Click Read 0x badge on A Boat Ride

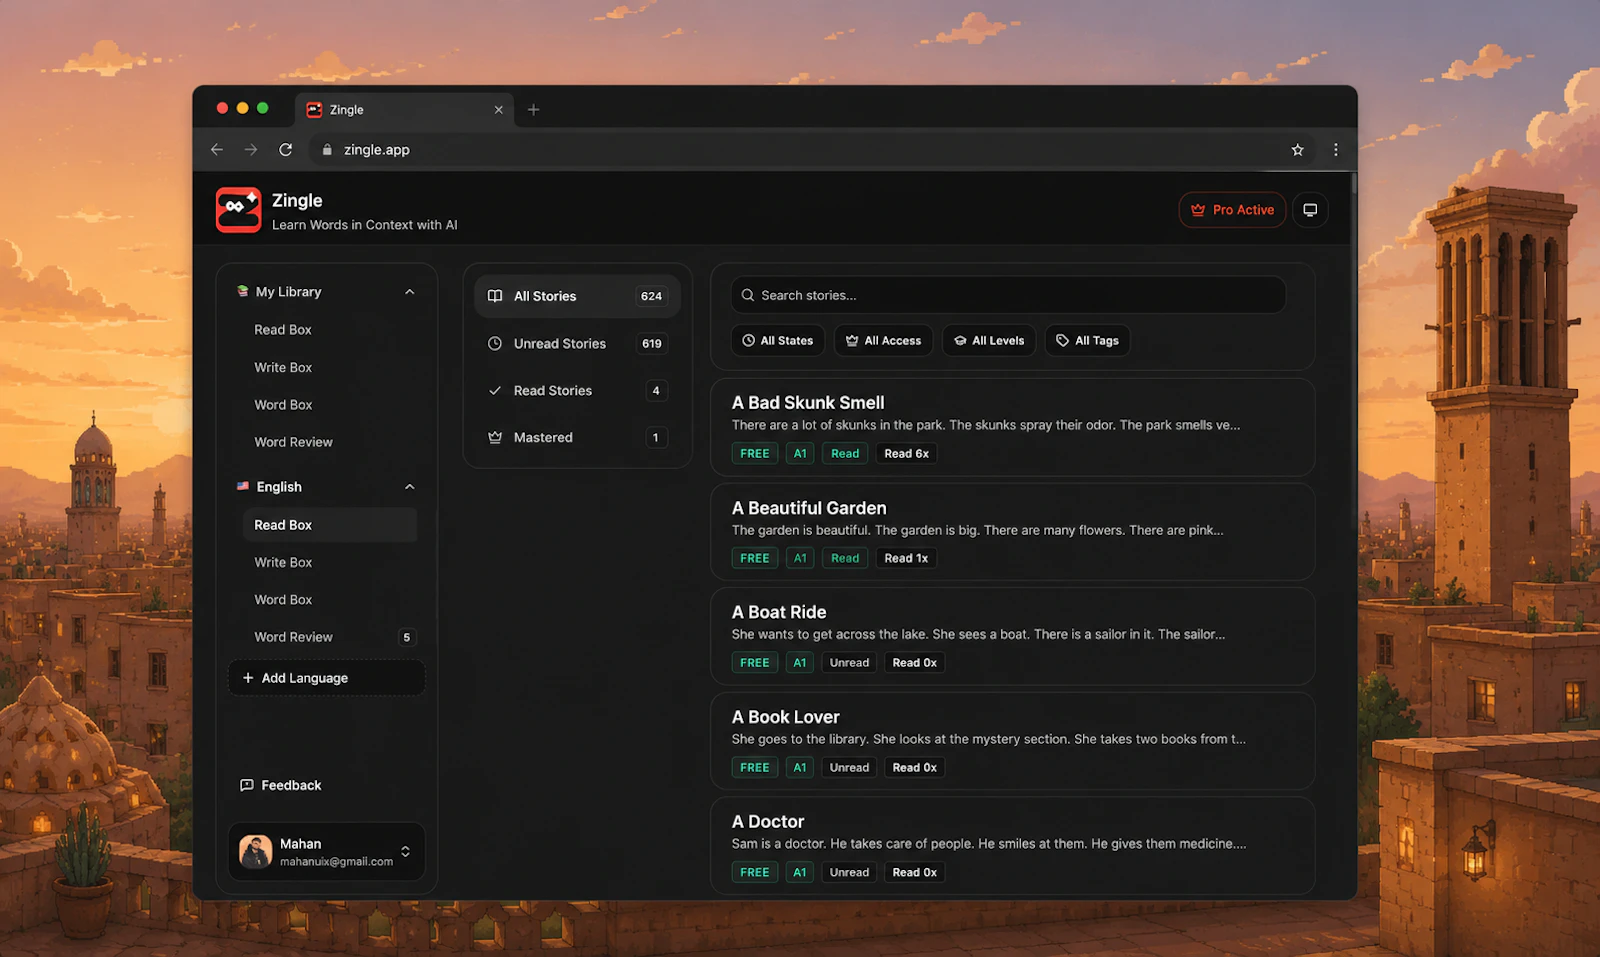pos(914,663)
